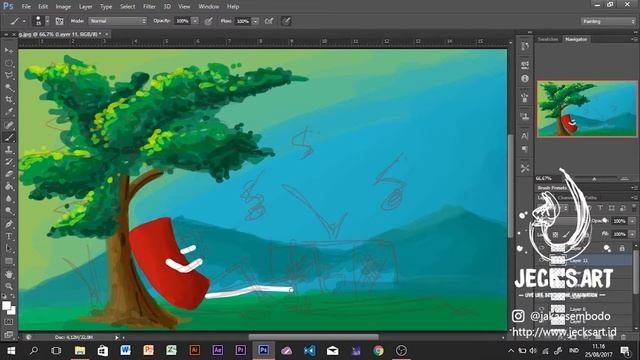Click the status bar info arrow

117,338
